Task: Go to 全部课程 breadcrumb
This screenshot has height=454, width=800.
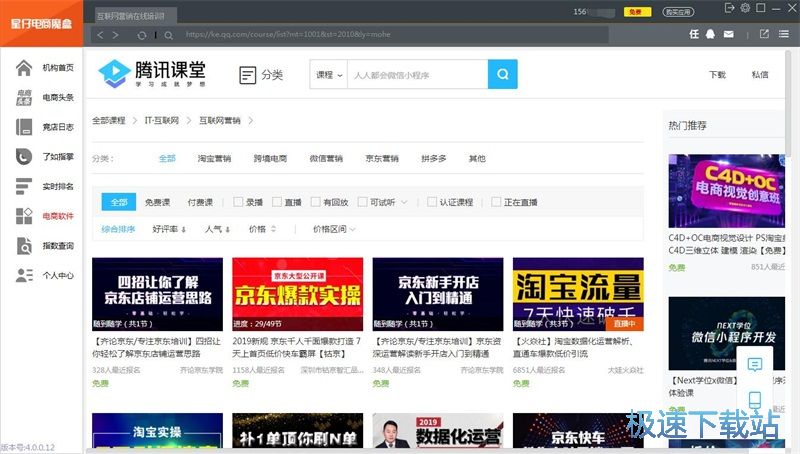Action: [x=109, y=120]
